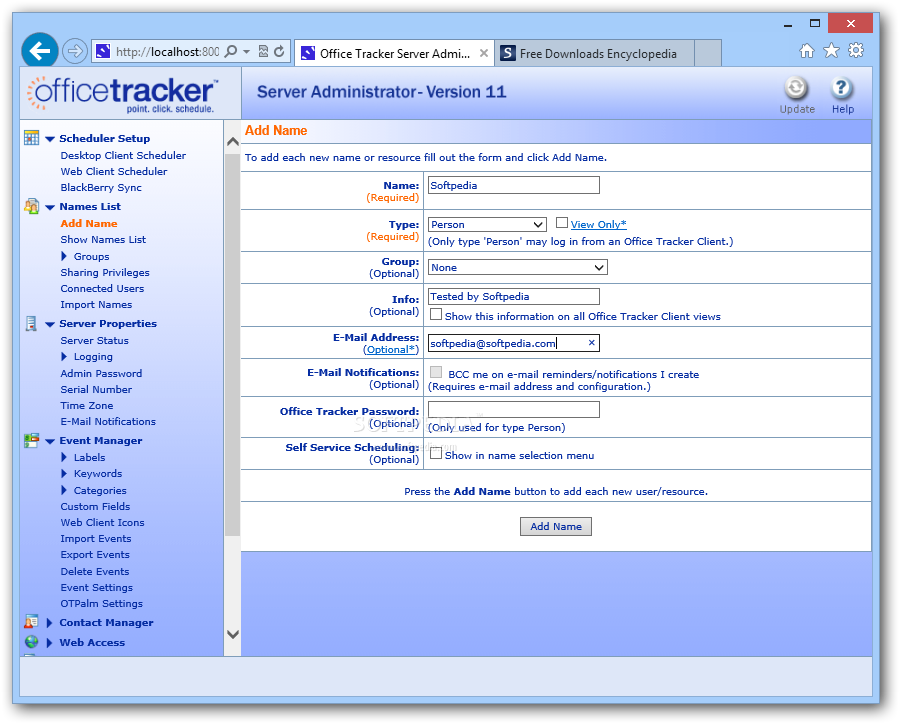
Task: Collapse the Scheduler Setup section
Action: pos(50,139)
